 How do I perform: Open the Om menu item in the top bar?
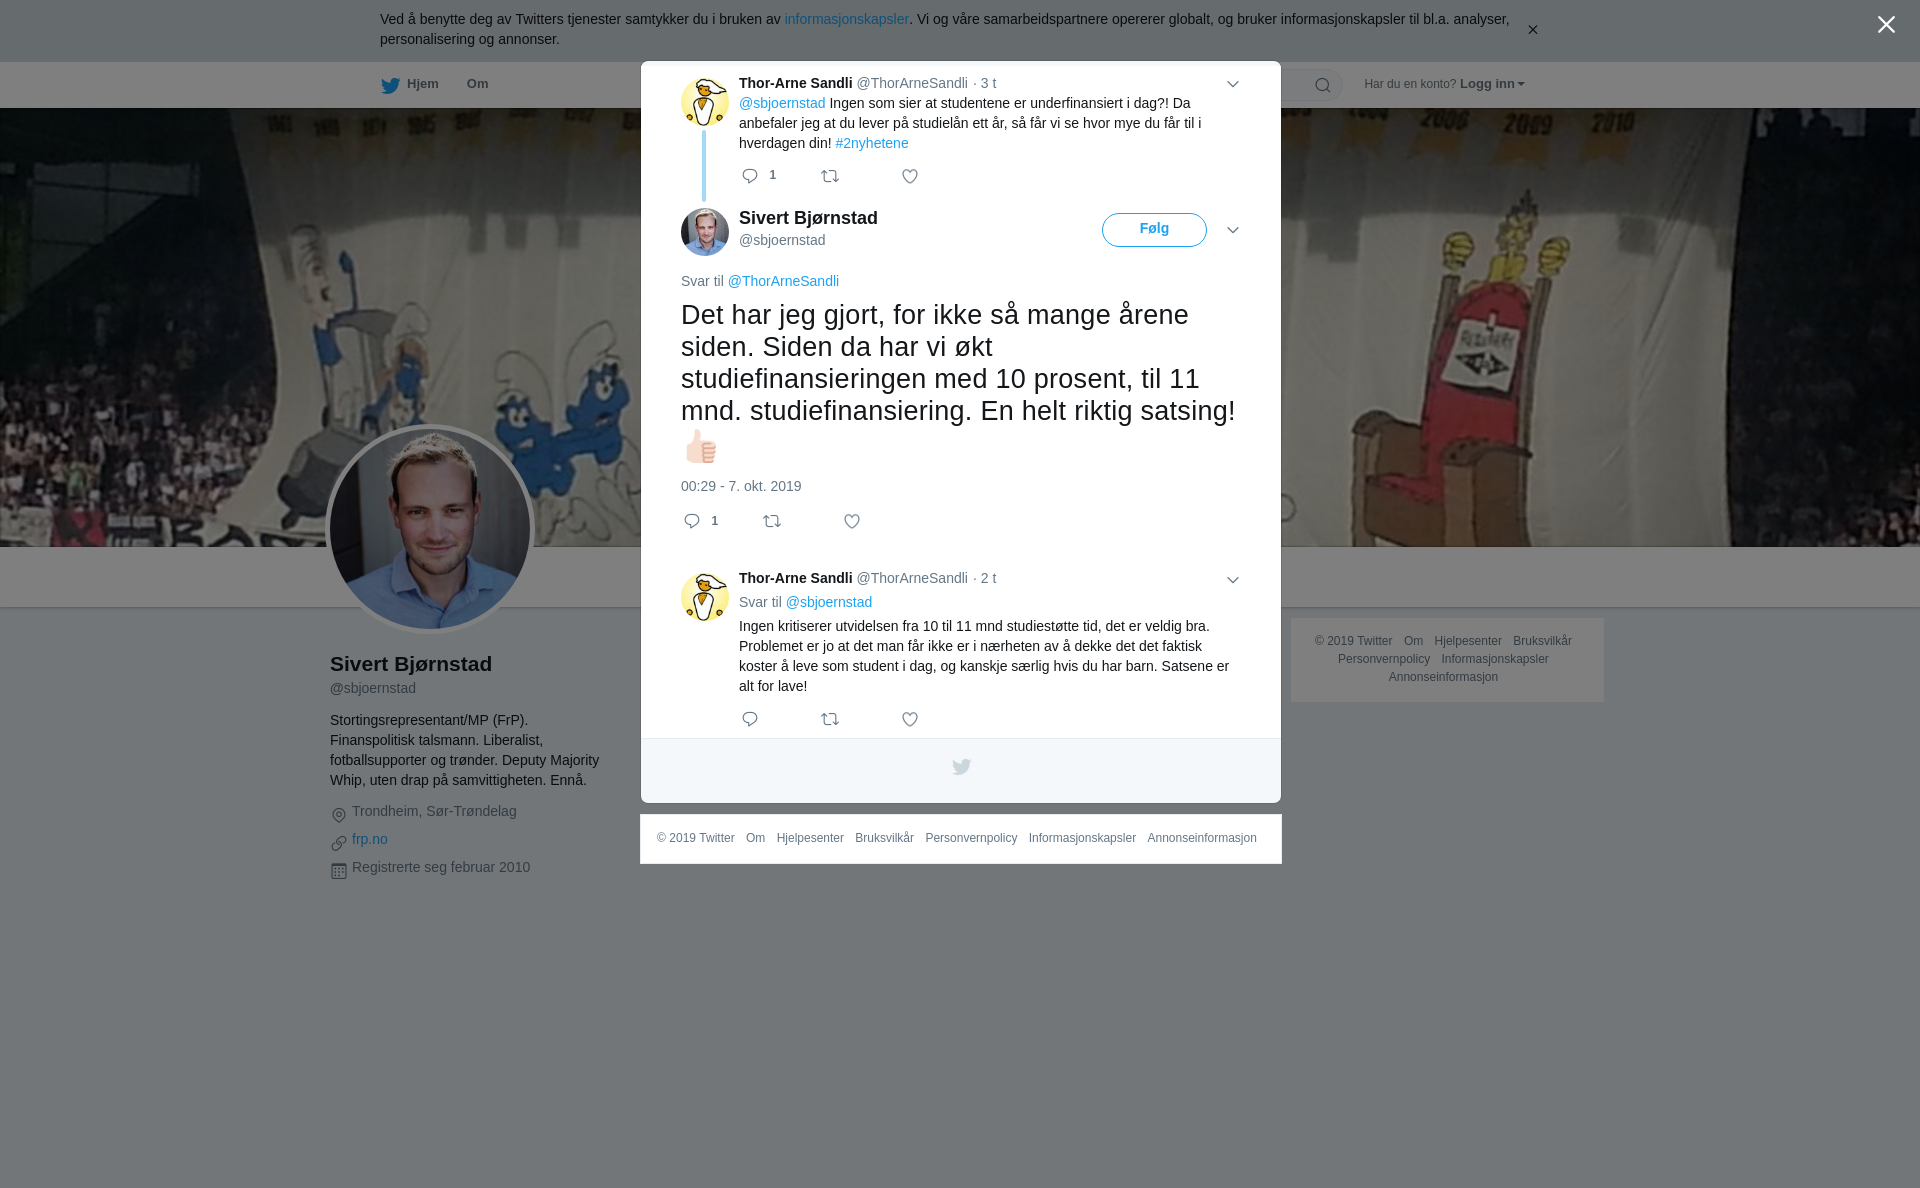[477, 84]
